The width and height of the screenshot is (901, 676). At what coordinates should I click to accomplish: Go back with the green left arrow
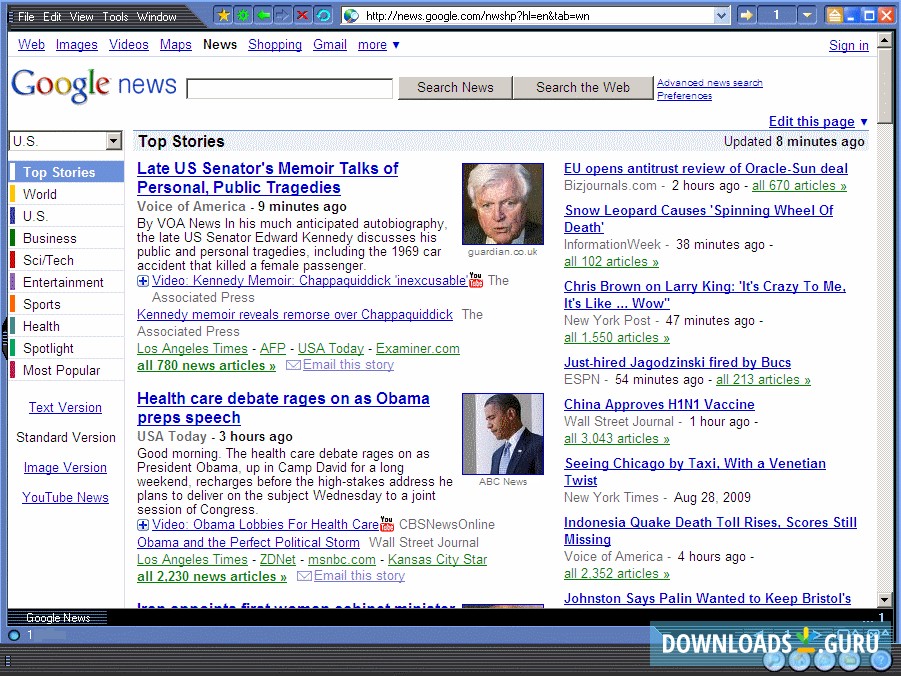pos(263,16)
